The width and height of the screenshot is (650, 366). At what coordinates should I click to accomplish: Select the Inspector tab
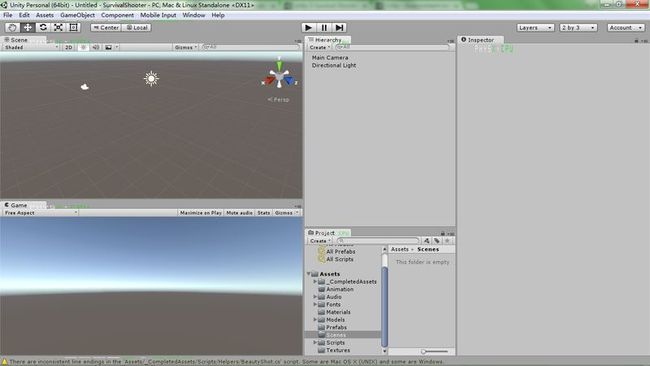point(480,40)
